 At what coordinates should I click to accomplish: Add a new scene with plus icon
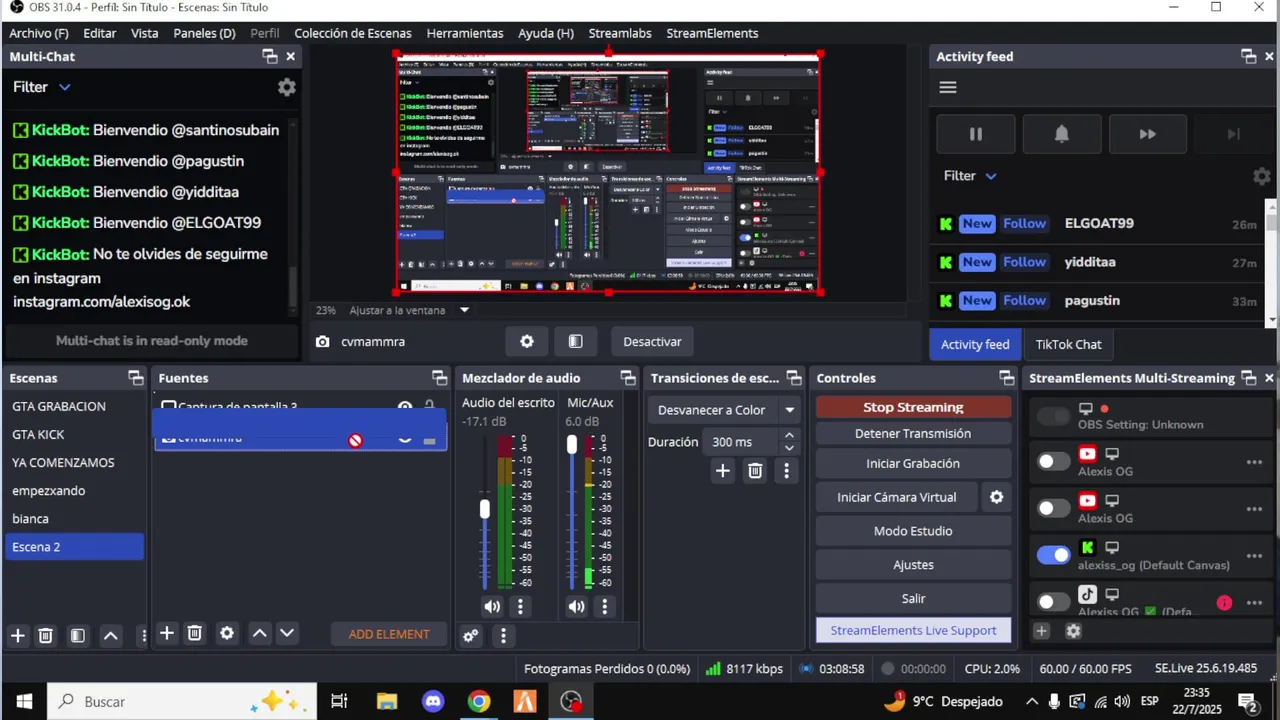click(17, 635)
